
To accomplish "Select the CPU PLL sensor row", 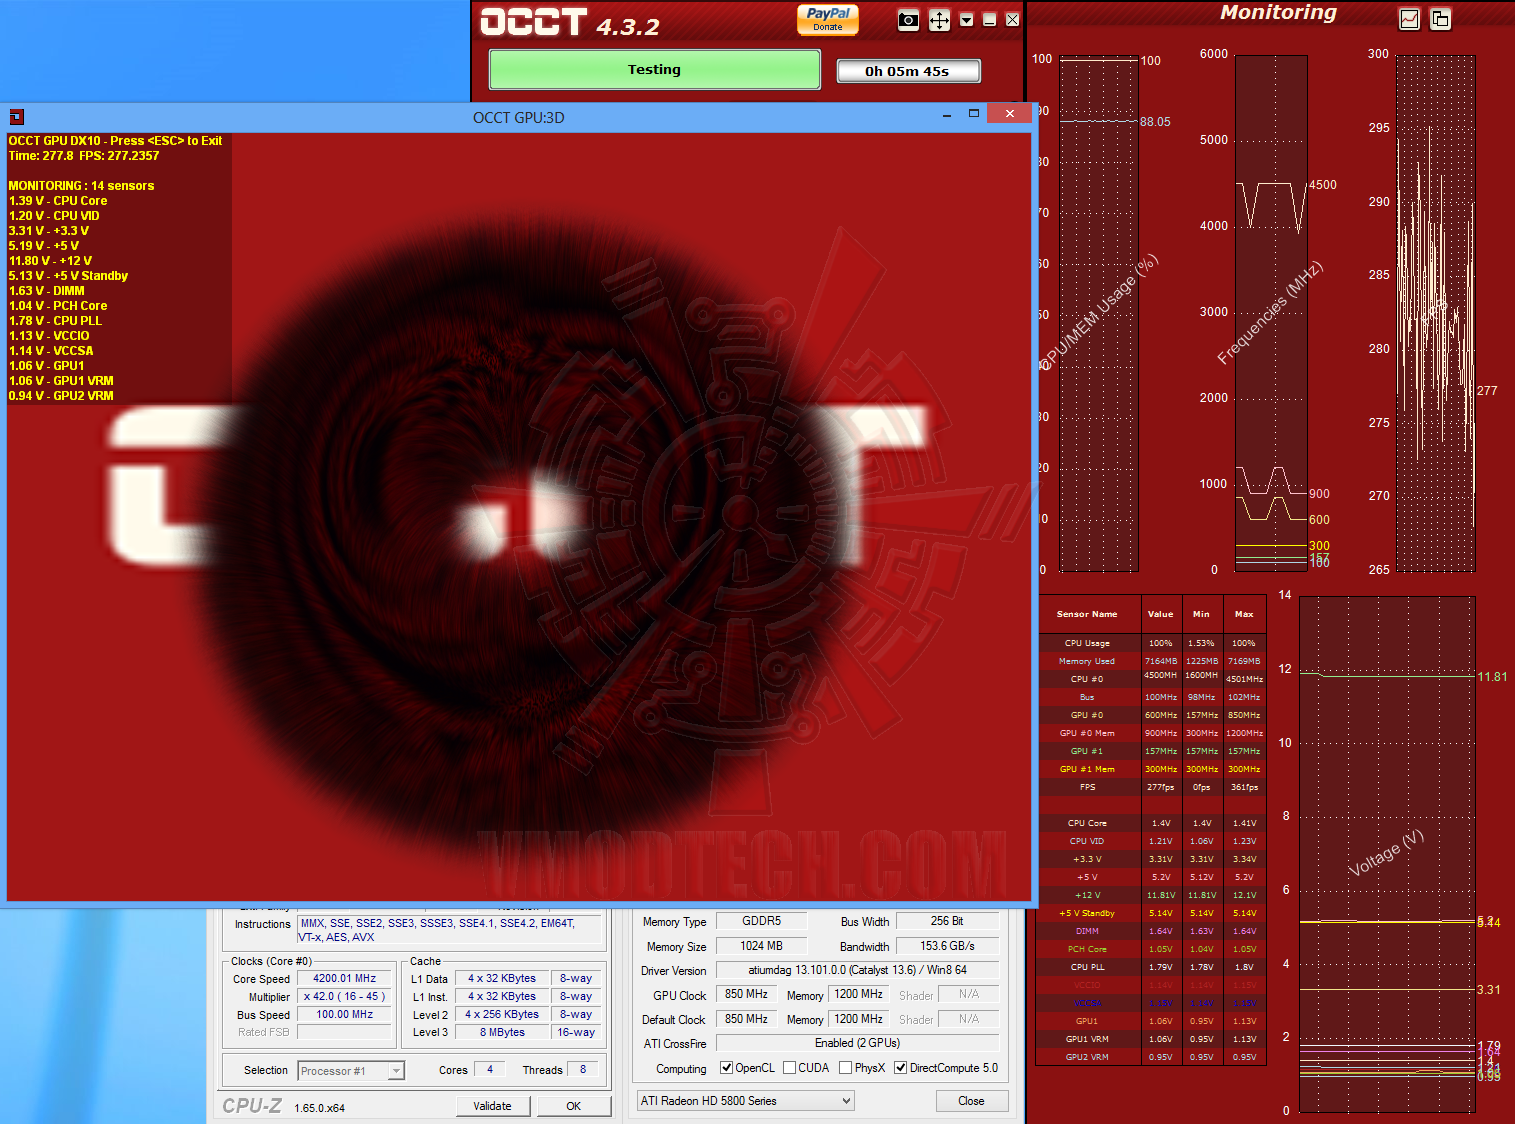I will (1152, 967).
